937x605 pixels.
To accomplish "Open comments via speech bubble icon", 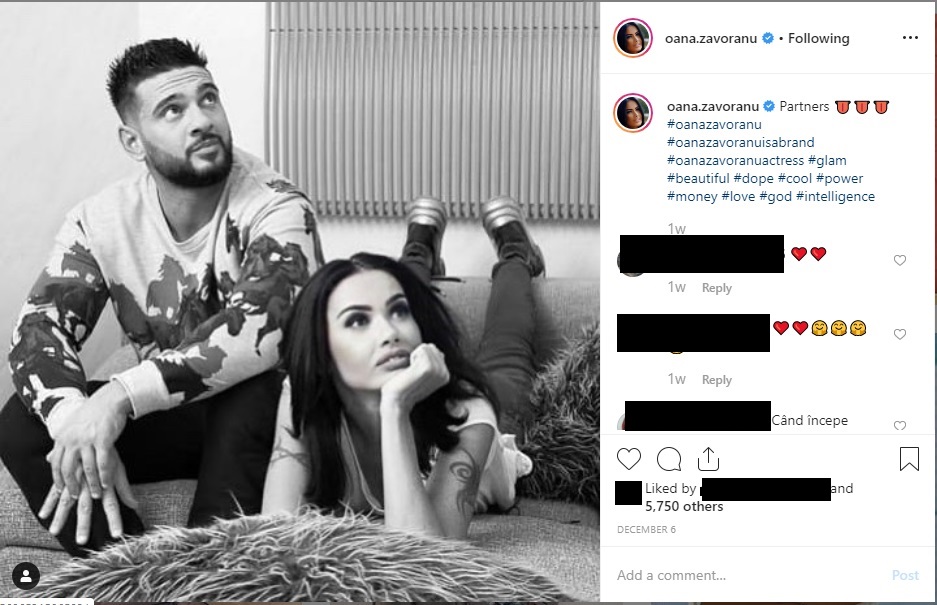I will (669, 459).
